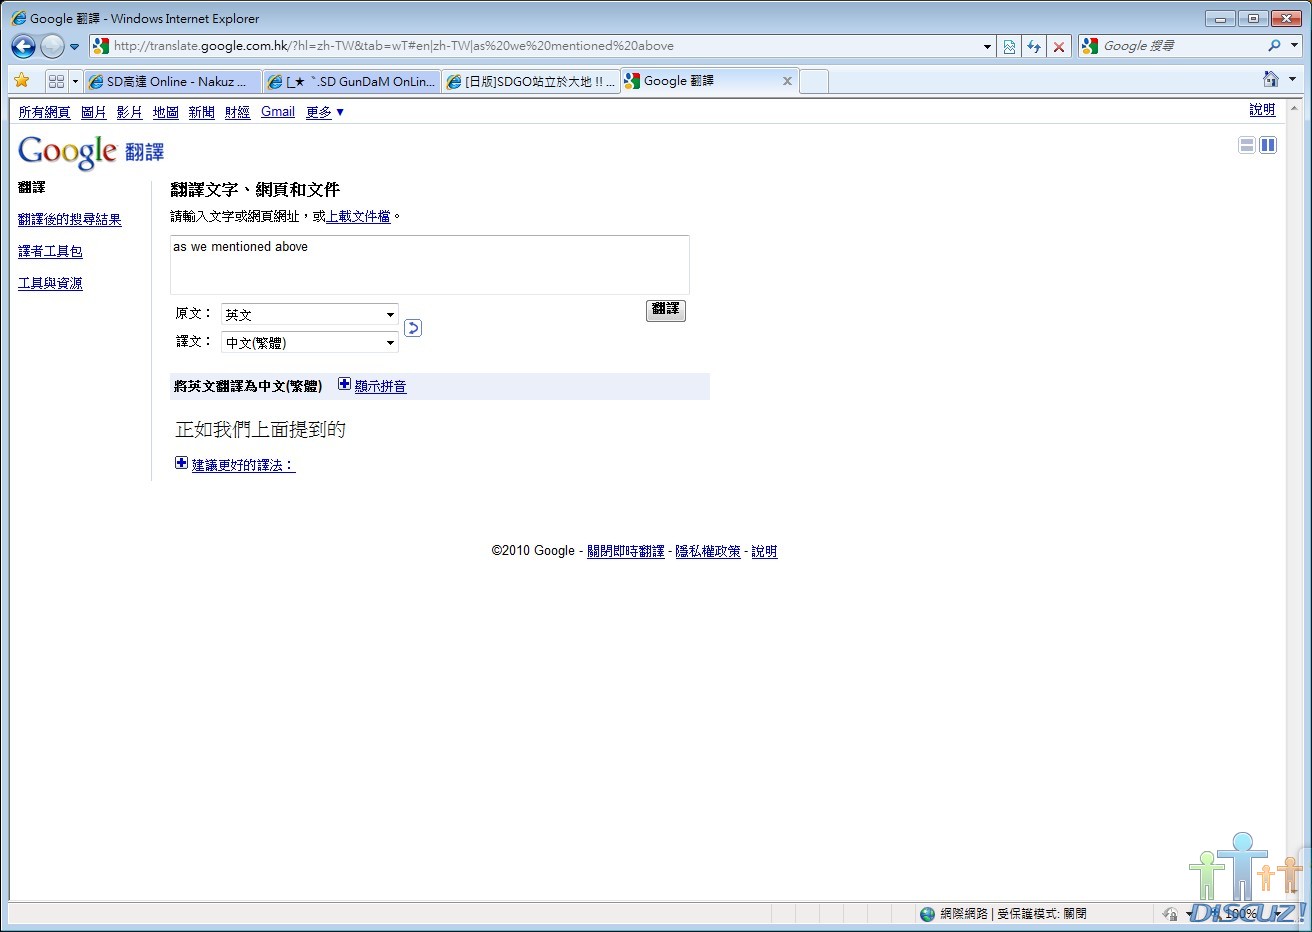This screenshot has height=932, width=1312.
Task: Open the 原文 language dropdown
Action: point(310,315)
